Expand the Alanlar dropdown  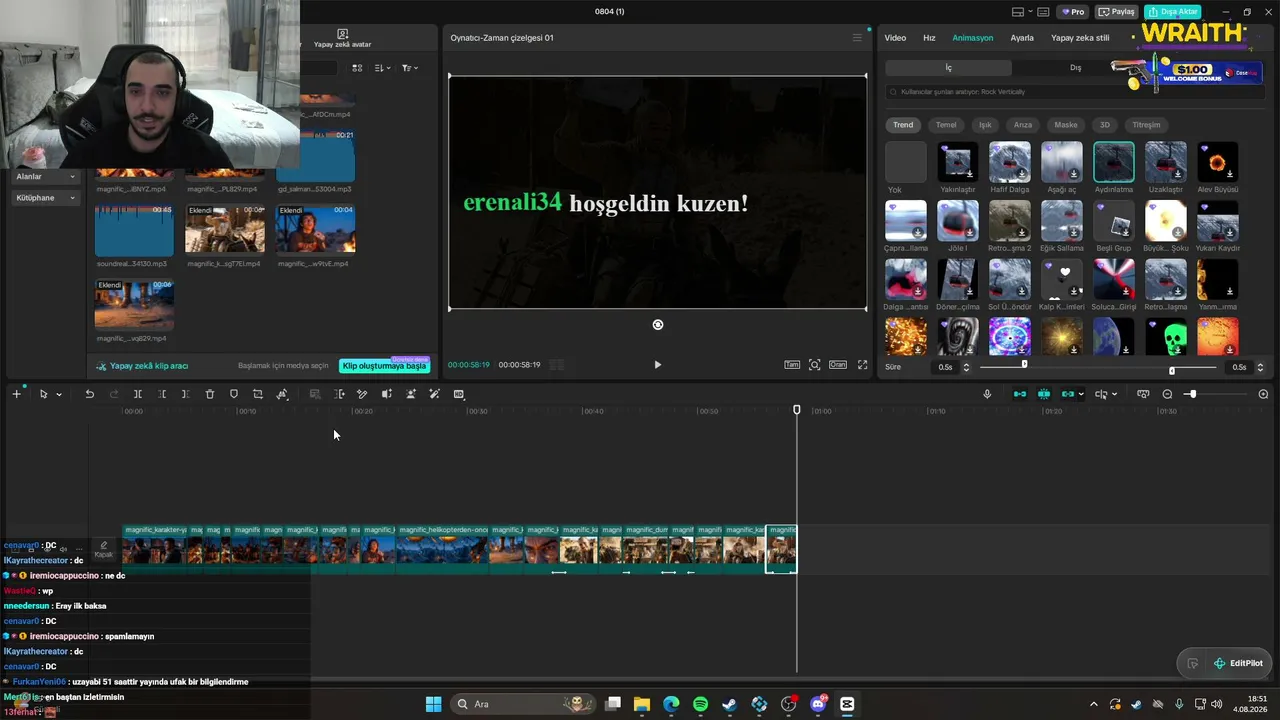point(45,177)
